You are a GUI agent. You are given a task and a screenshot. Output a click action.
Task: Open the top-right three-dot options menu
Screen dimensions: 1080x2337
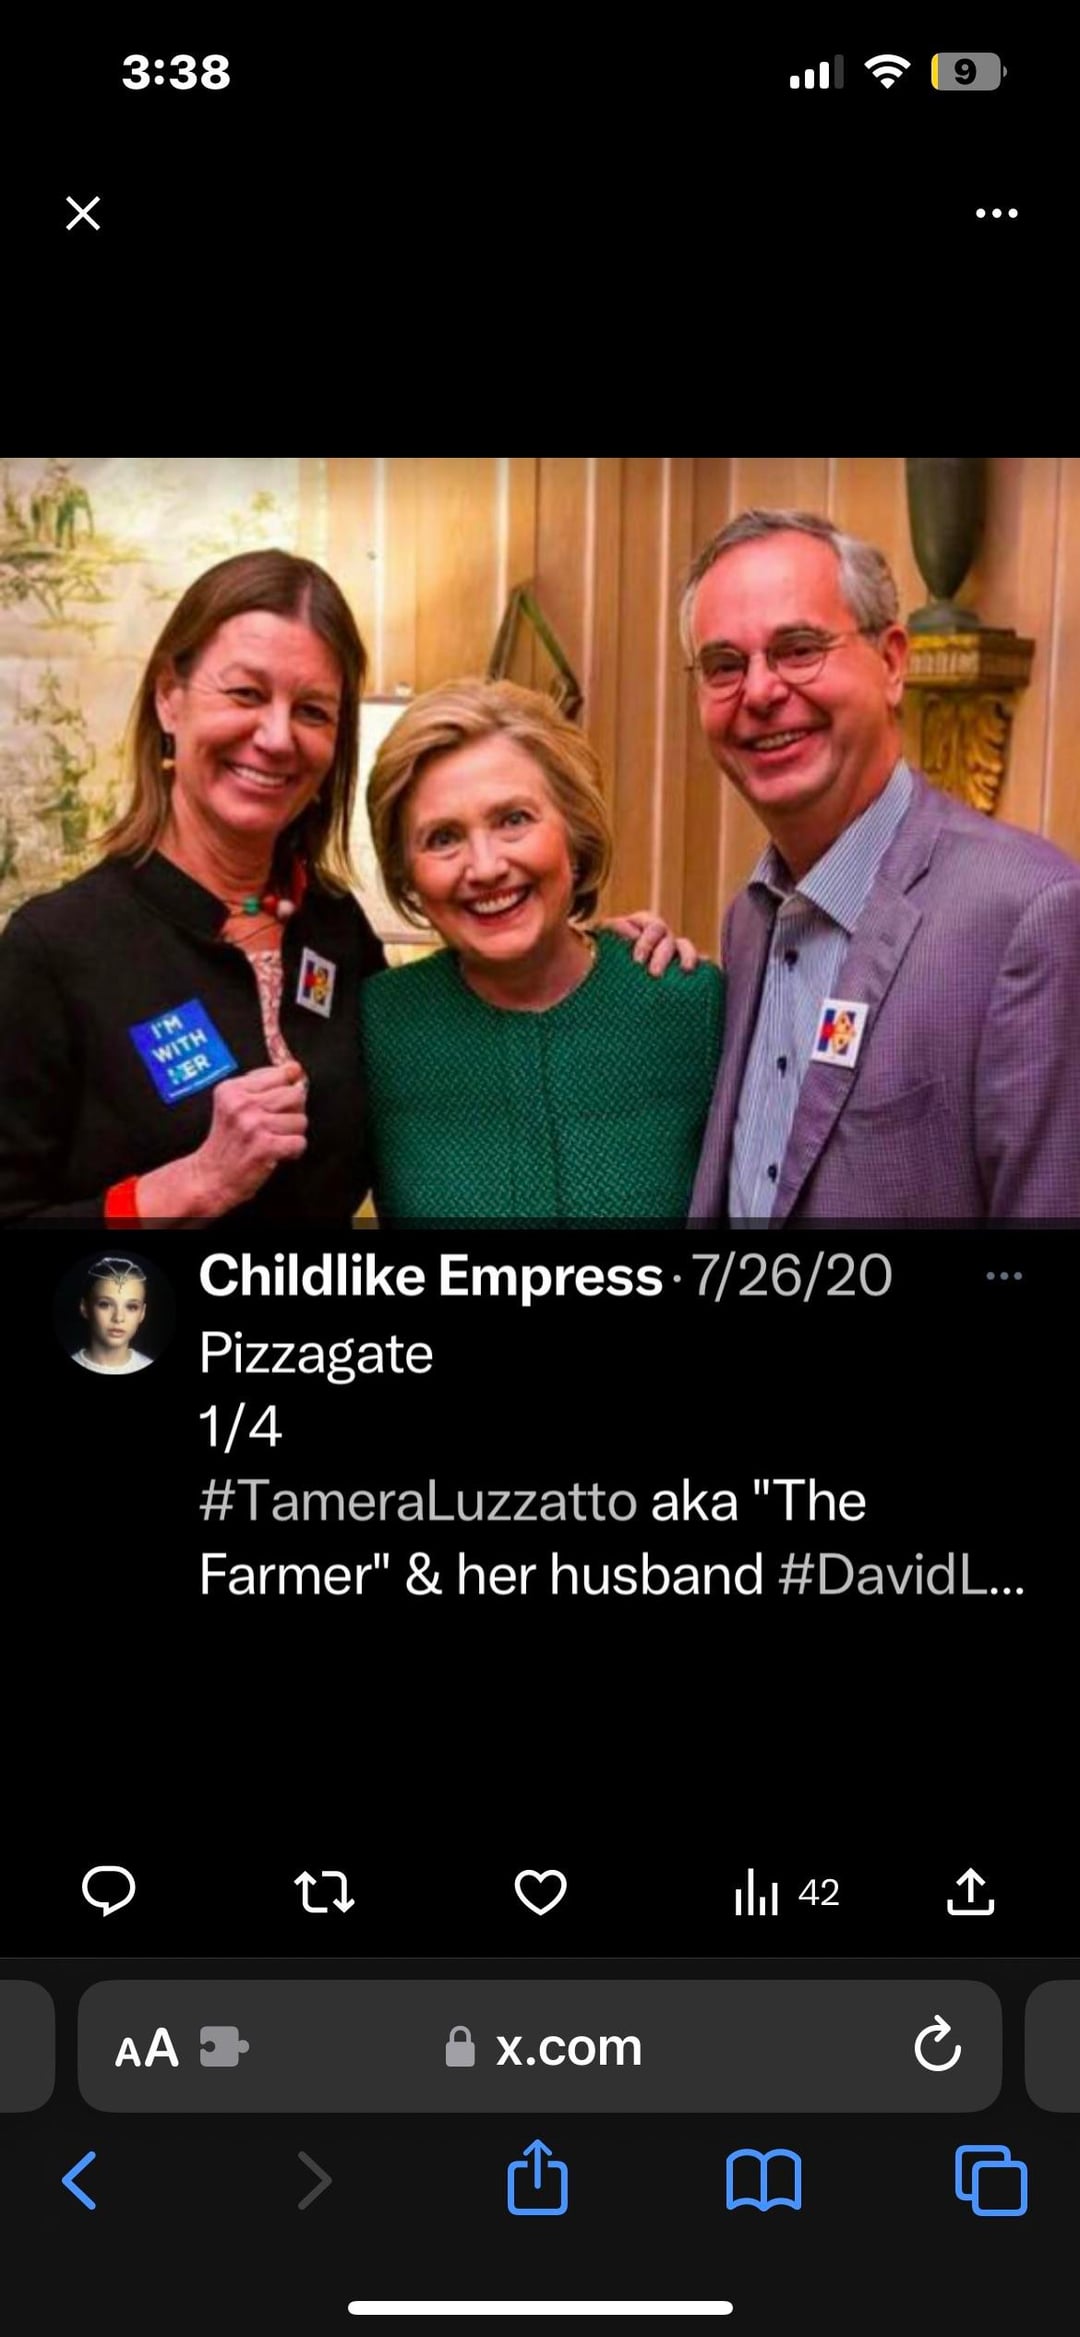click(x=997, y=213)
